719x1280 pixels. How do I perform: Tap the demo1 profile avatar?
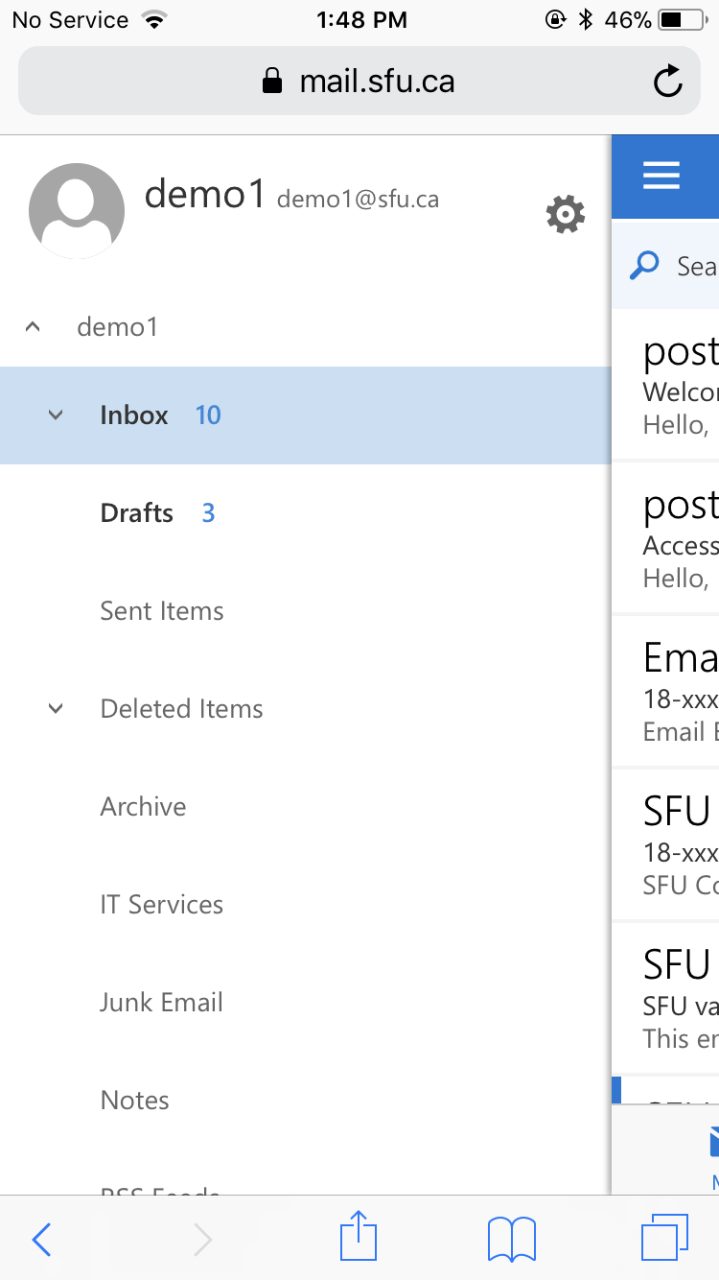click(77, 211)
